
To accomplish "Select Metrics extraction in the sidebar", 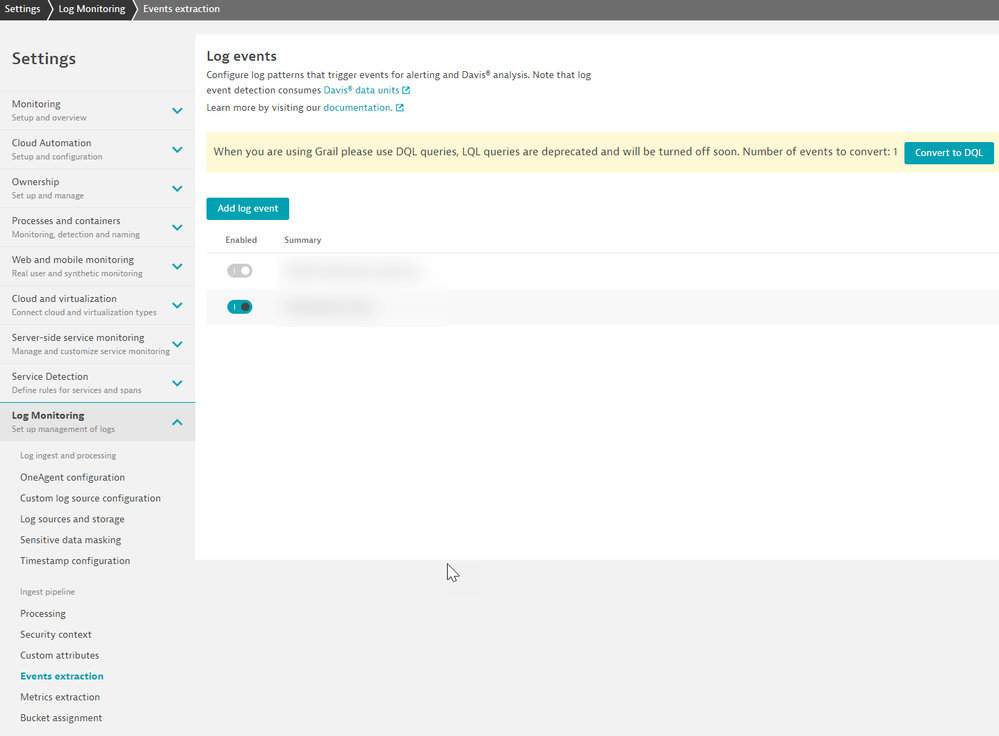I will [60, 697].
